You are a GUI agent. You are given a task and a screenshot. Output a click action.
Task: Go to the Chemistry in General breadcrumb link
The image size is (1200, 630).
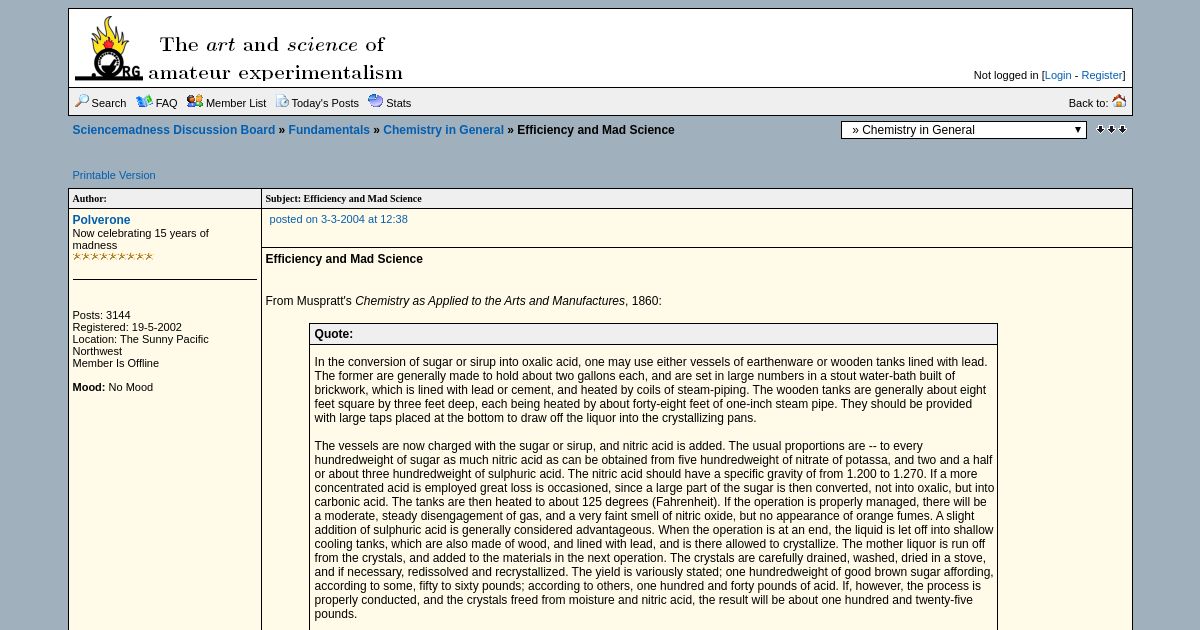[443, 130]
